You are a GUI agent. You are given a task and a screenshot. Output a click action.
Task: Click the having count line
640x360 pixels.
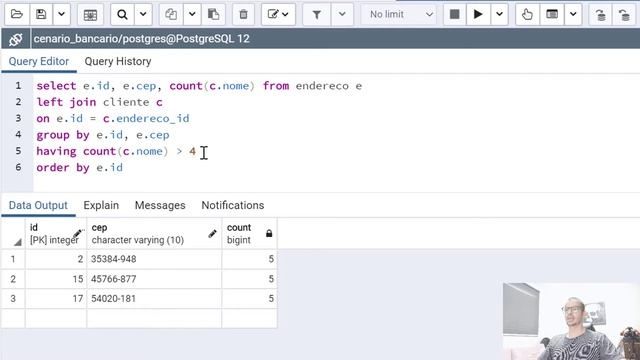point(116,151)
